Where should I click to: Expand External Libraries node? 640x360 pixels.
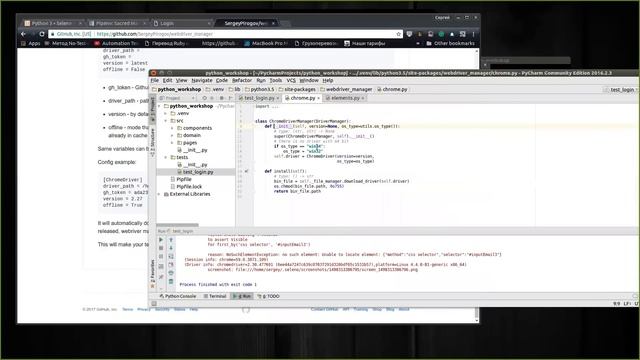[160, 194]
